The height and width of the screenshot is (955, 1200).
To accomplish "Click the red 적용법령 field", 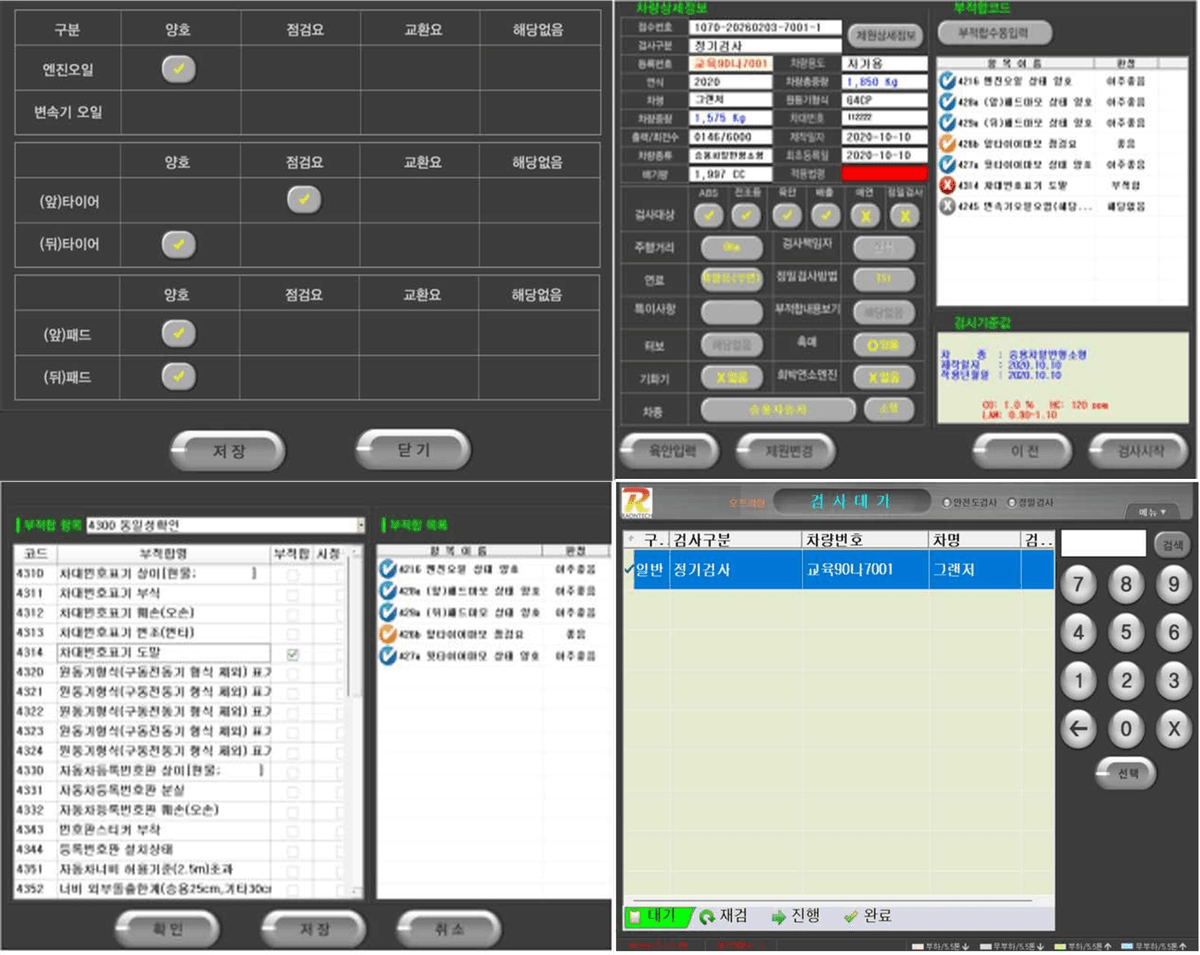I will click(x=884, y=174).
